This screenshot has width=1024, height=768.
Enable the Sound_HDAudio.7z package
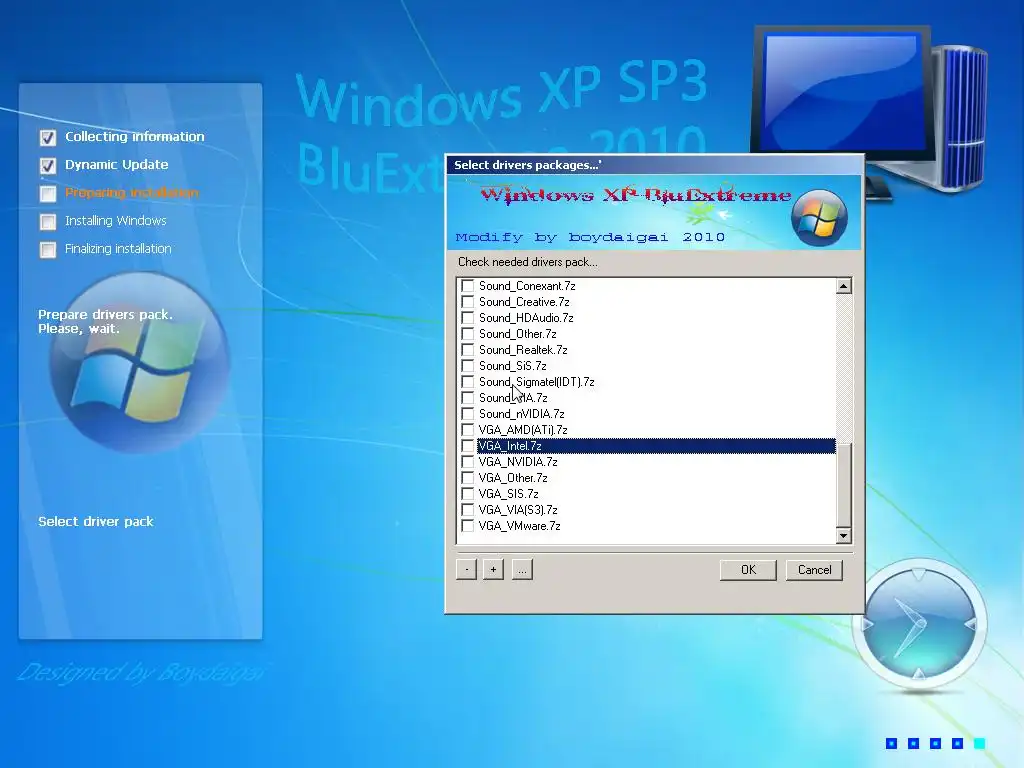pyautogui.click(x=468, y=318)
